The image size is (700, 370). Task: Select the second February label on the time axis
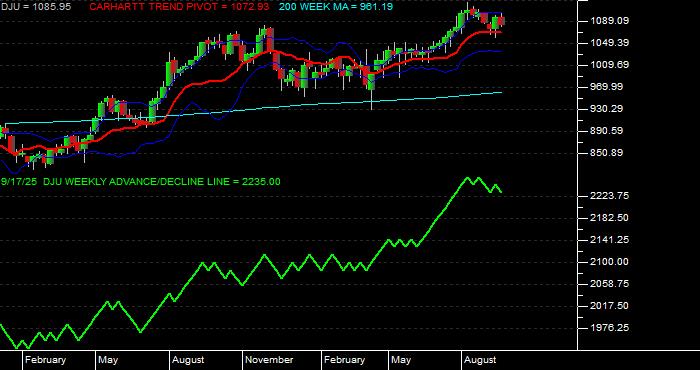pyautogui.click(x=344, y=360)
